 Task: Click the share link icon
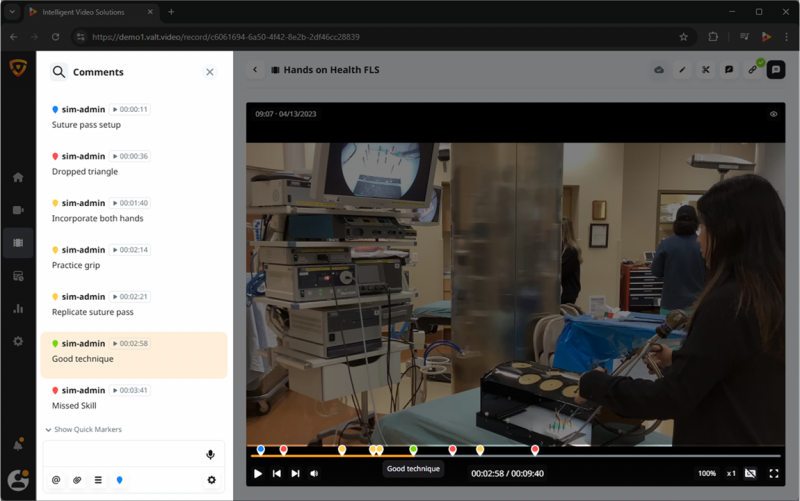coord(753,70)
